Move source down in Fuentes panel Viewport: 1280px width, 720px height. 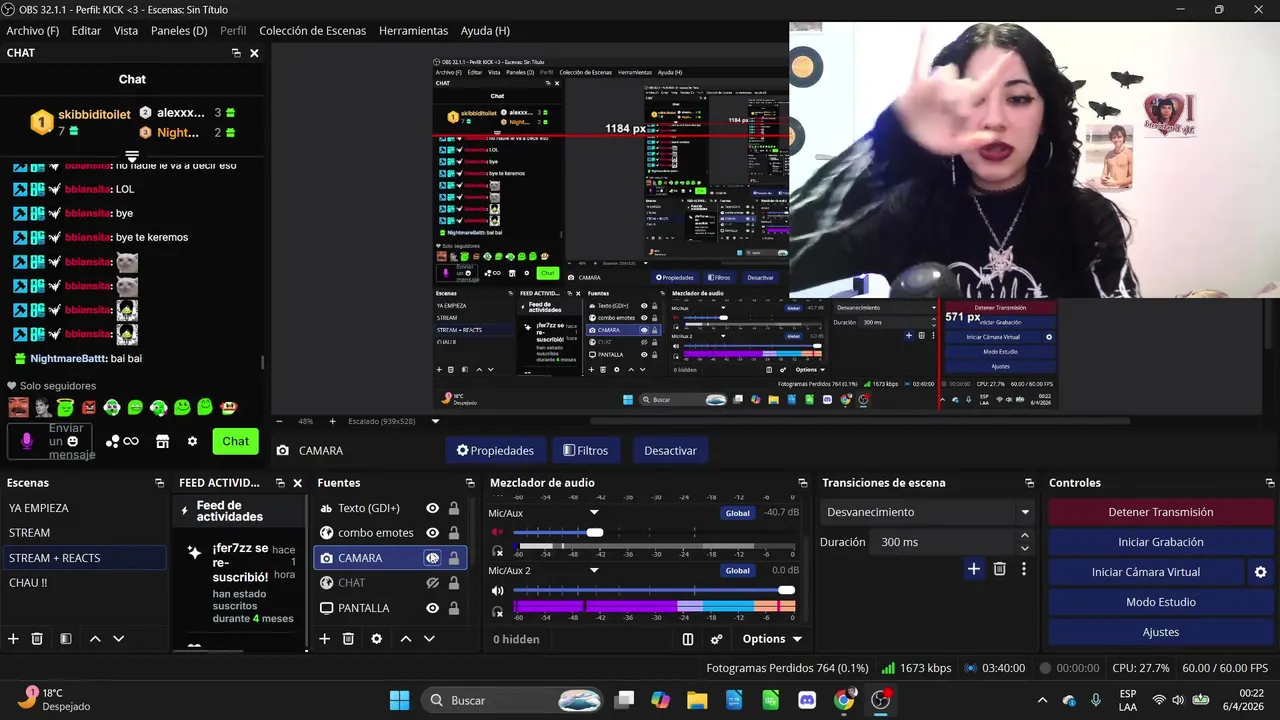tap(429, 639)
